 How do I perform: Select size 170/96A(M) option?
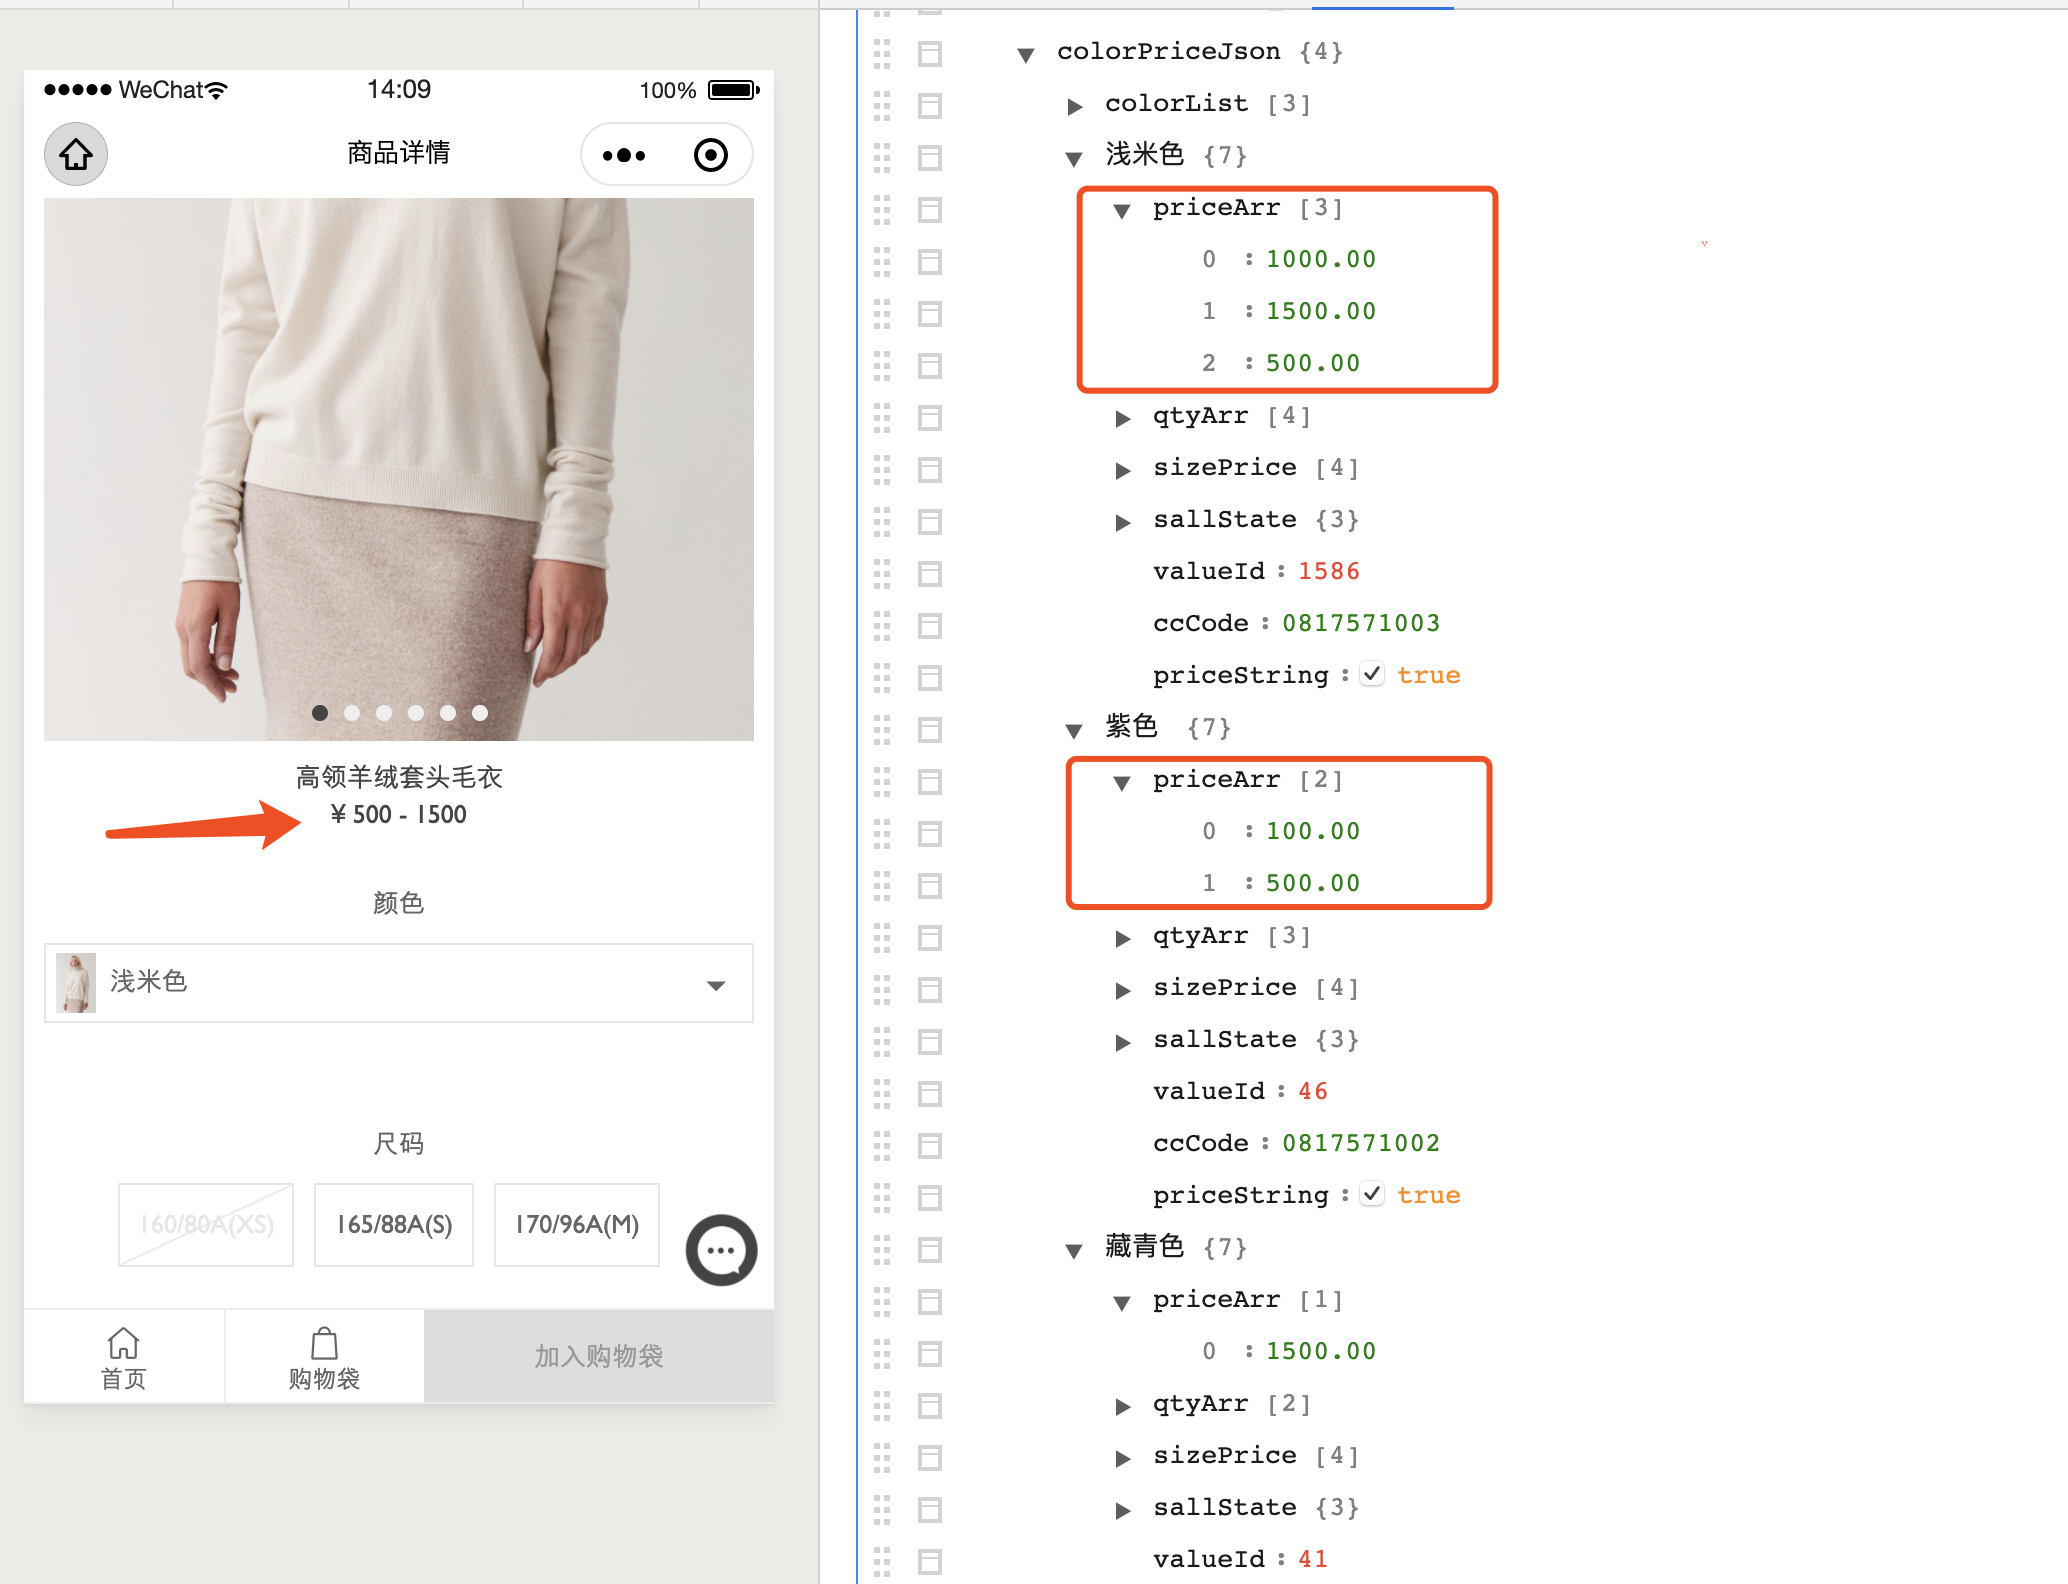[x=577, y=1225]
